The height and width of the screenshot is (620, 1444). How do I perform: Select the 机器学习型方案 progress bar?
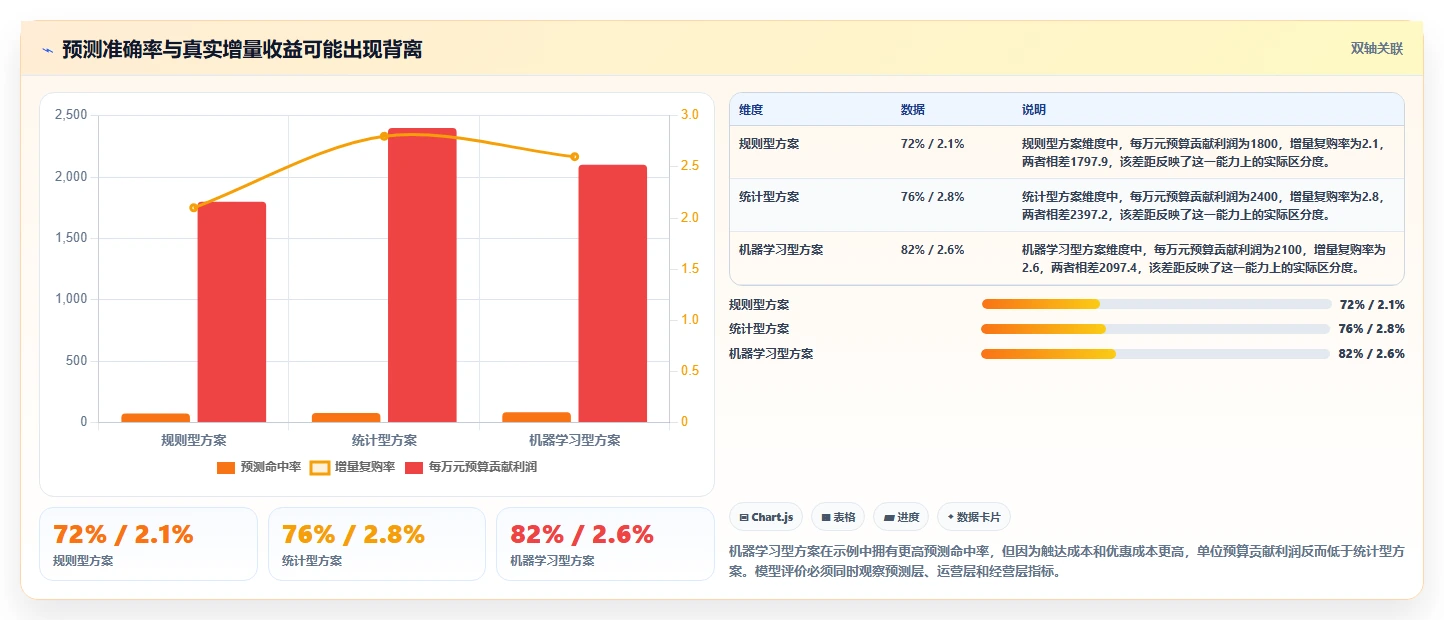click(x=1155, y=353)
